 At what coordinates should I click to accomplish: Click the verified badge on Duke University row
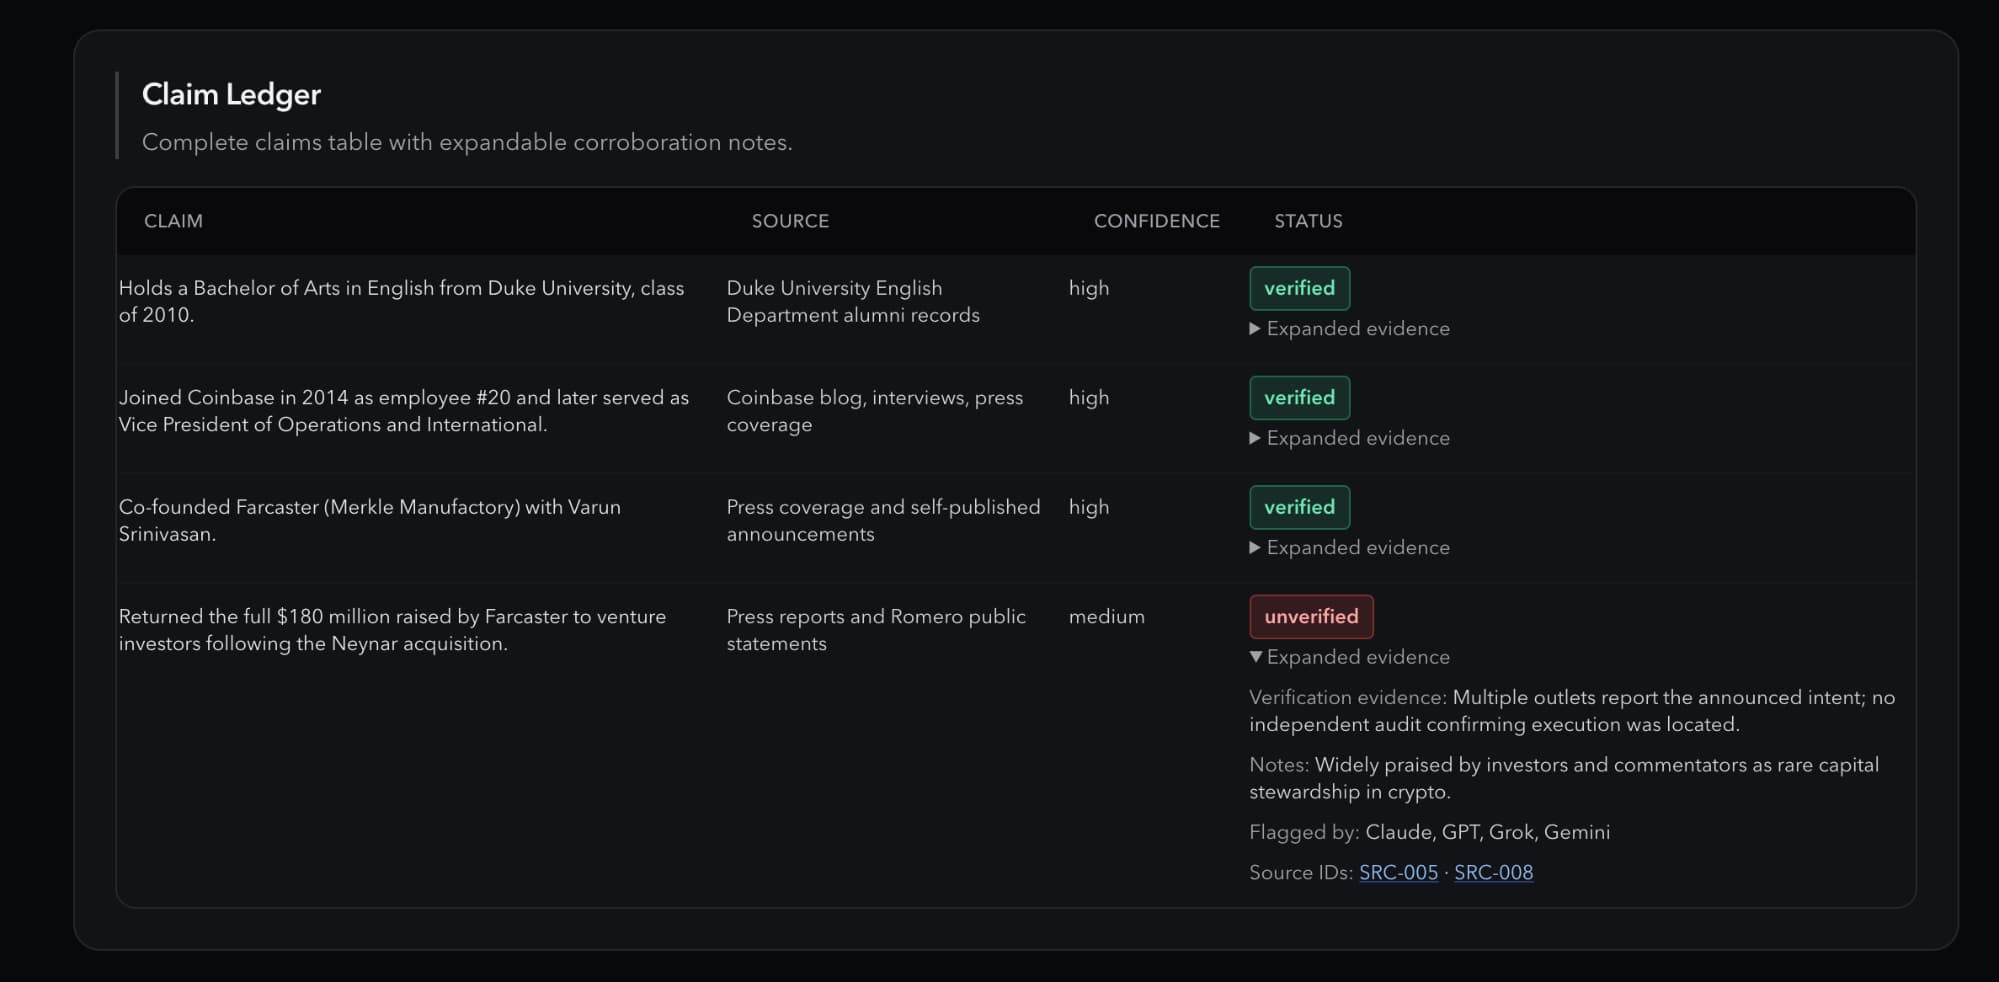pyautogui.click(x=1299, y=288)
